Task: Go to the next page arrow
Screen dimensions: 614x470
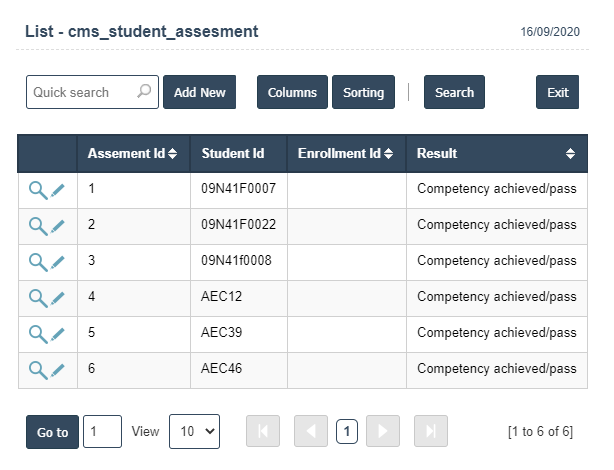Action: click(382, 432)
